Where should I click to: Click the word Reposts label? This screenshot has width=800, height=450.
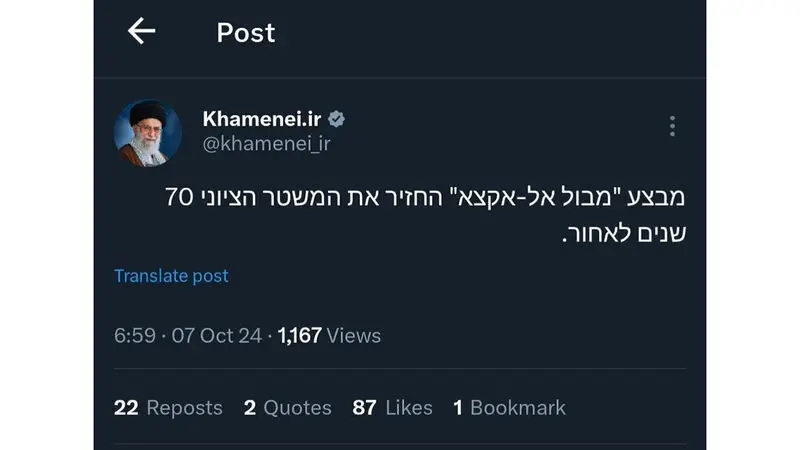tap(184, 408)
